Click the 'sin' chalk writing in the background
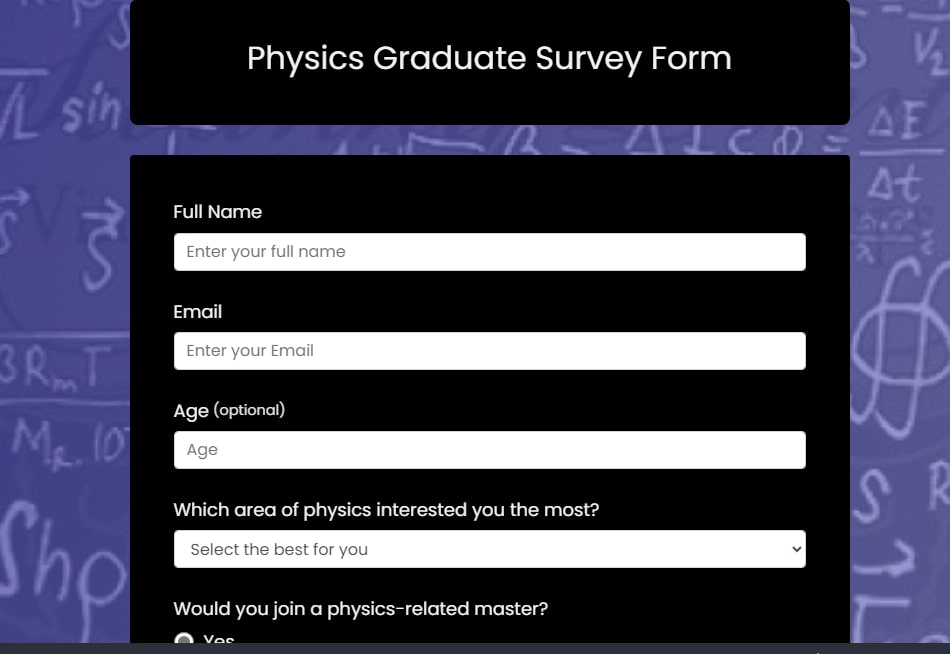Screen dimensions: 950x654 click(x=92, y=110)
